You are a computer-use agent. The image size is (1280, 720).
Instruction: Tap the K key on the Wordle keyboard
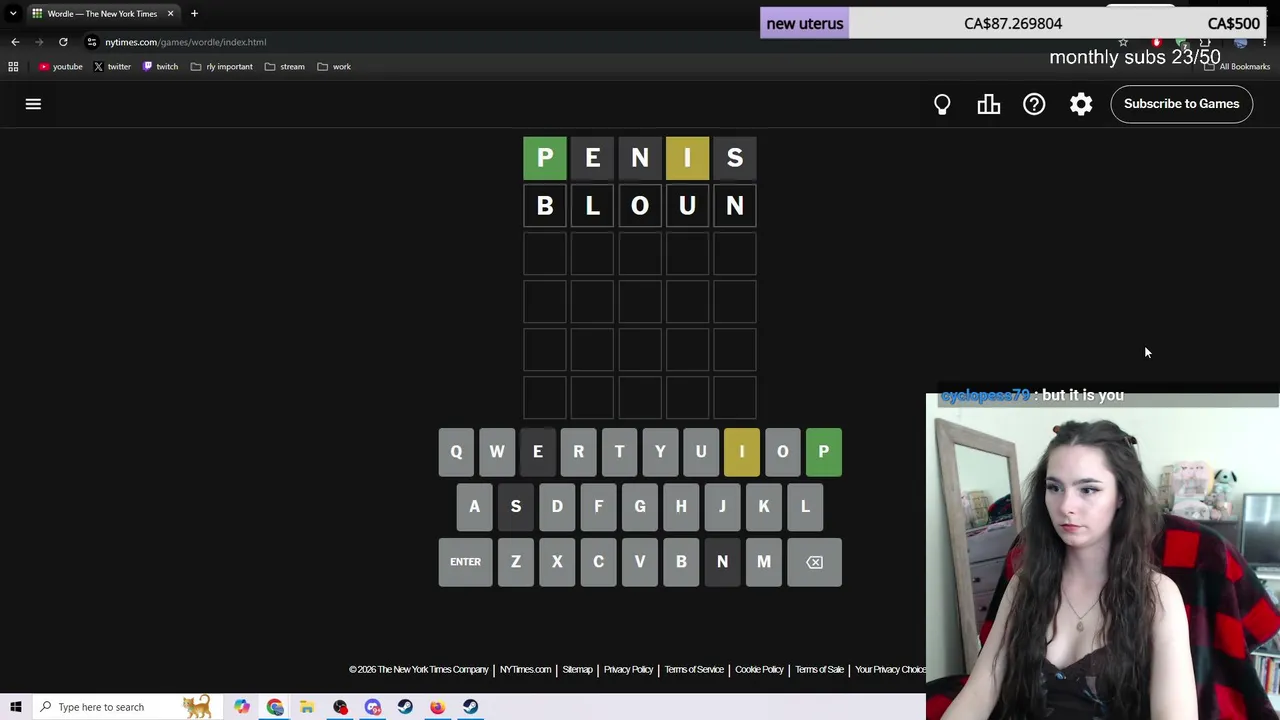[x=764, y=506]
